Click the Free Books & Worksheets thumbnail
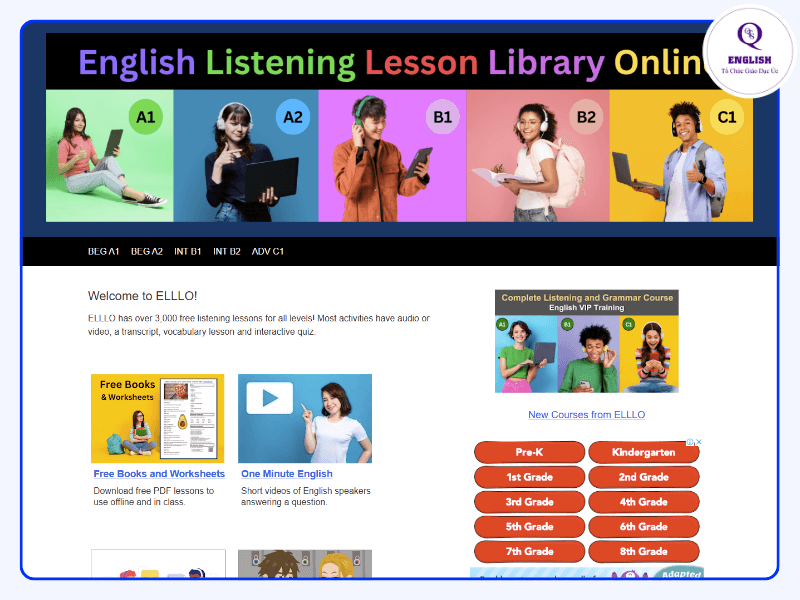Screen dimensions: 800x600 tap(158, 418)
